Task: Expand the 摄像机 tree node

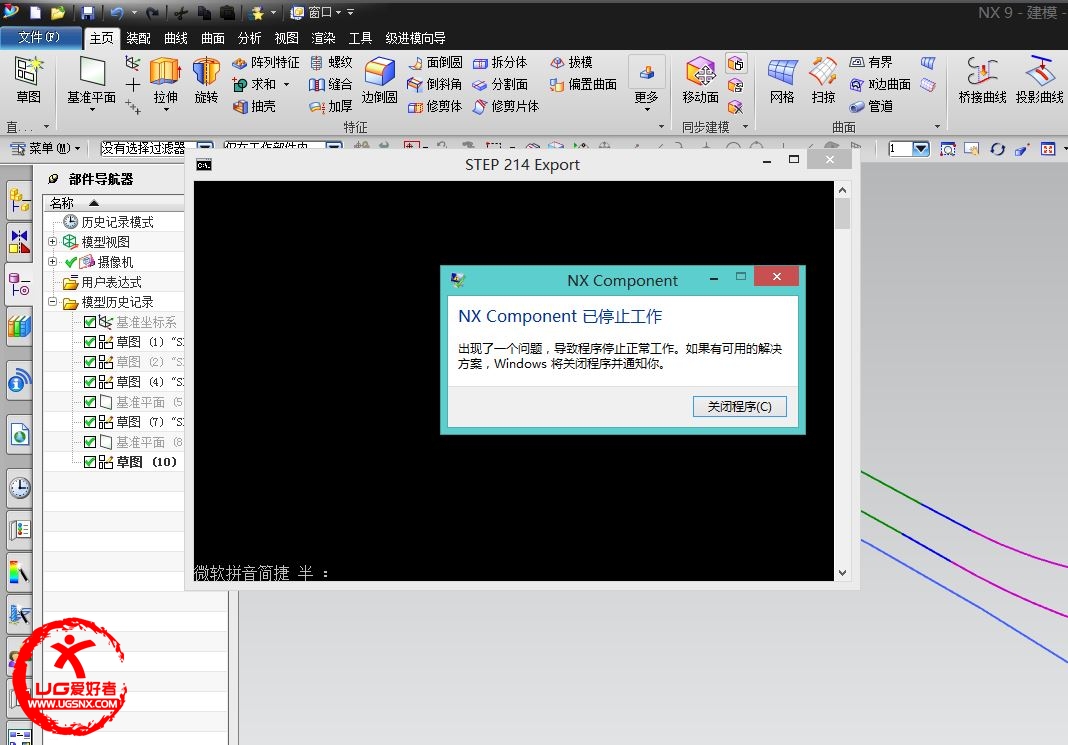Action: [x=52, y=261]
